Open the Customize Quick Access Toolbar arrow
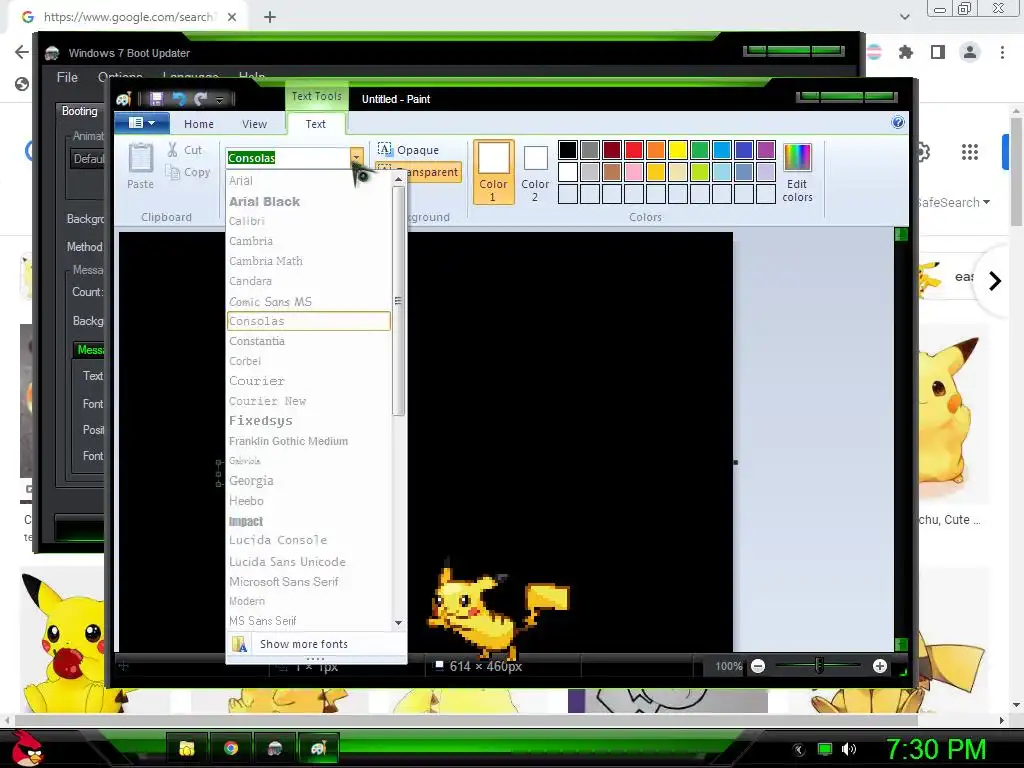The height and width of the screenshot is (768, 1024). point(219,99)
